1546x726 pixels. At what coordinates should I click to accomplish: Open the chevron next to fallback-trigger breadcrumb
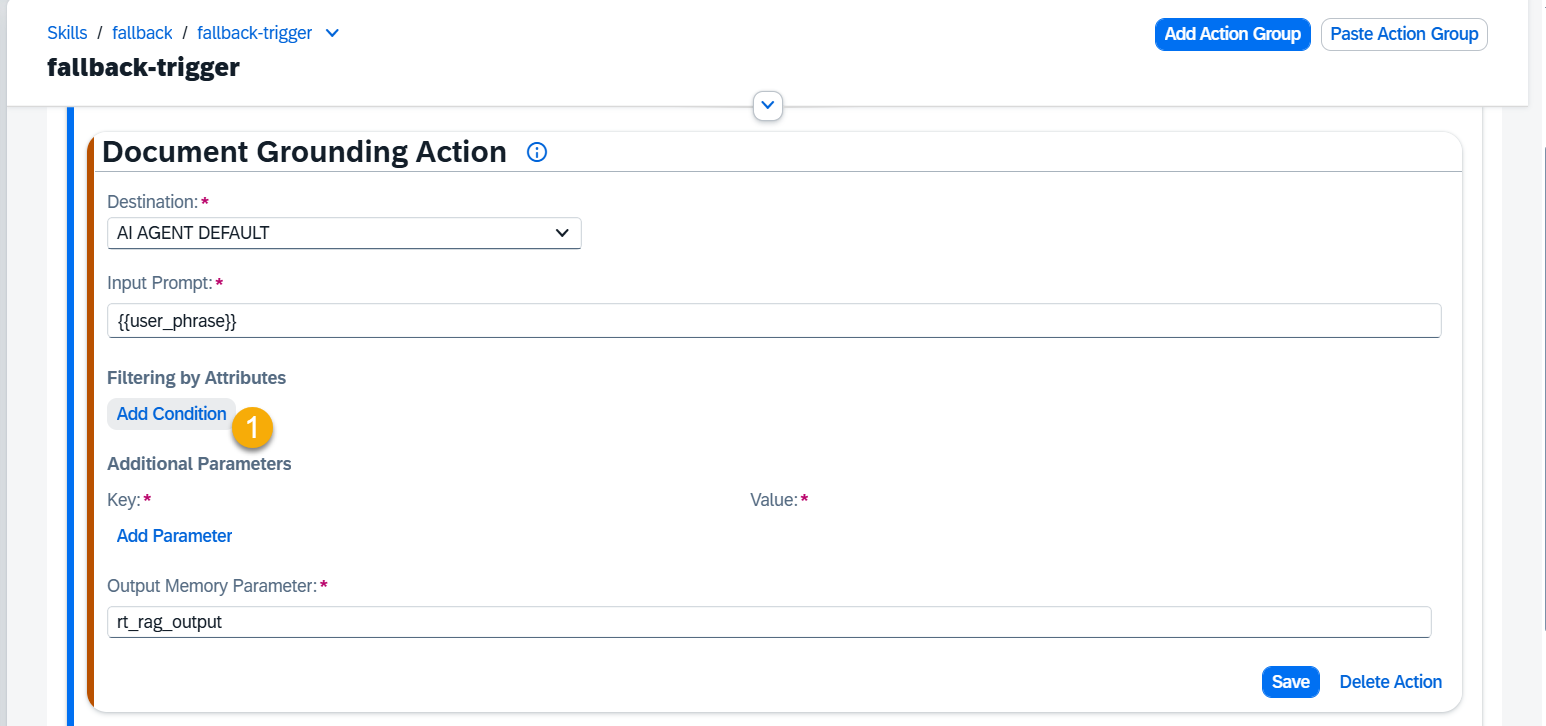(x=333, y=33)
